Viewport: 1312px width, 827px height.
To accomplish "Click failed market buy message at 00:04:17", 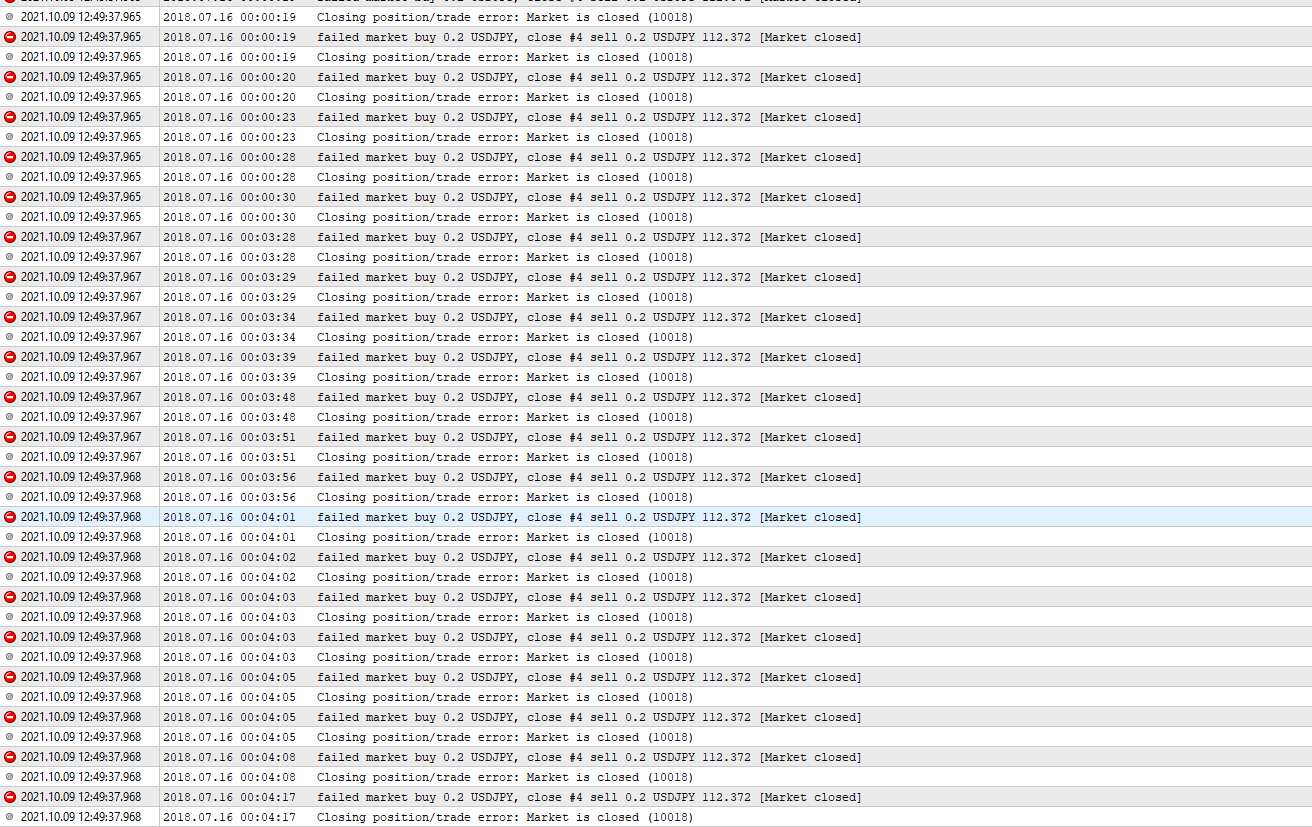I will tap(589, 797).
